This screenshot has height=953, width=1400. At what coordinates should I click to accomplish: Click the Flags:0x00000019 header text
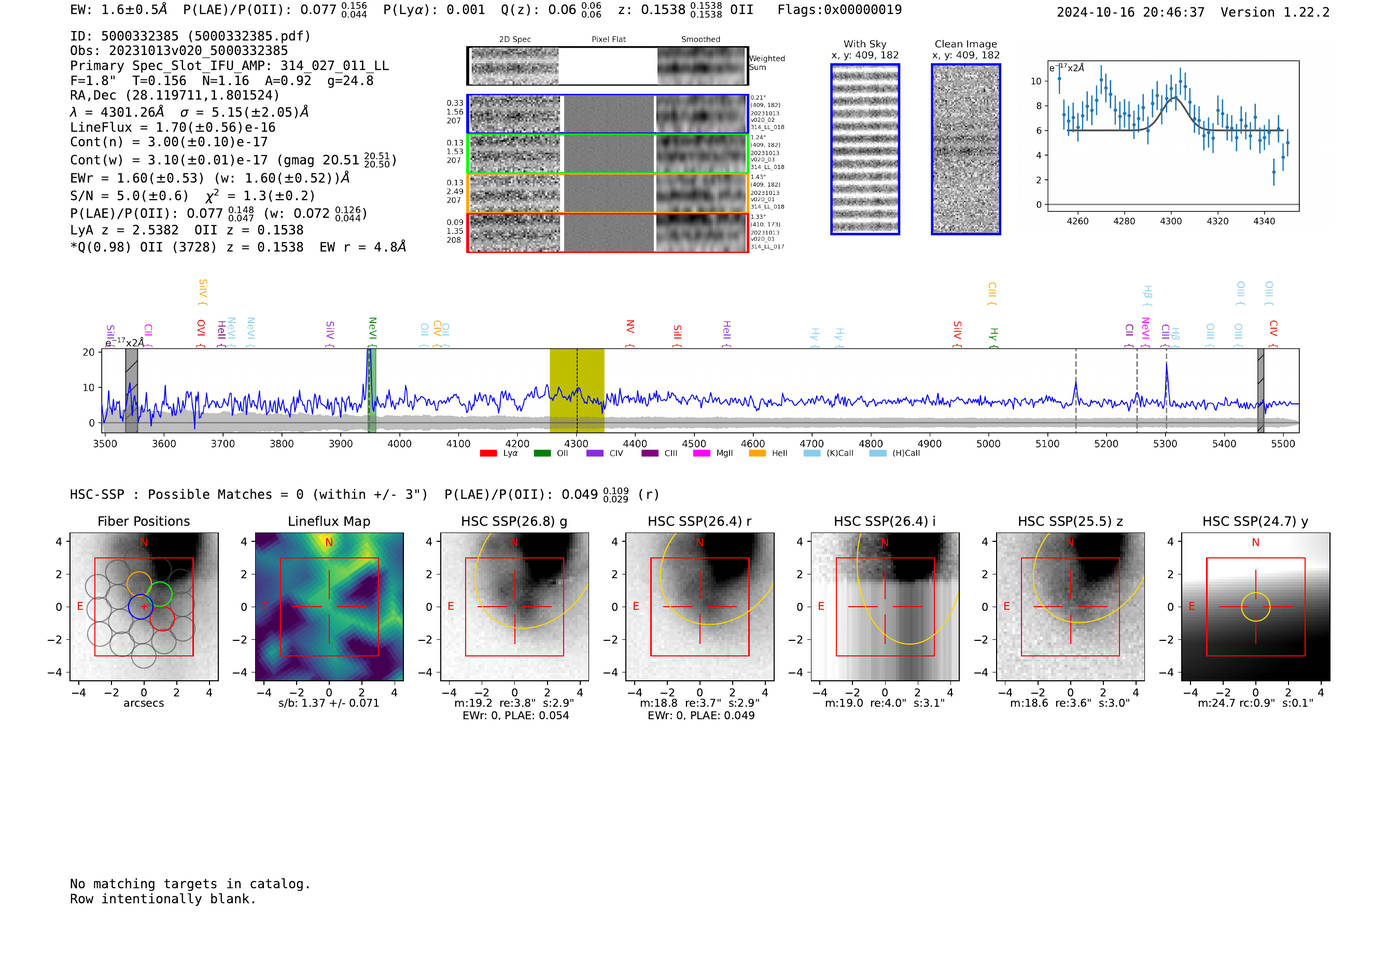[x=839, y=10]
